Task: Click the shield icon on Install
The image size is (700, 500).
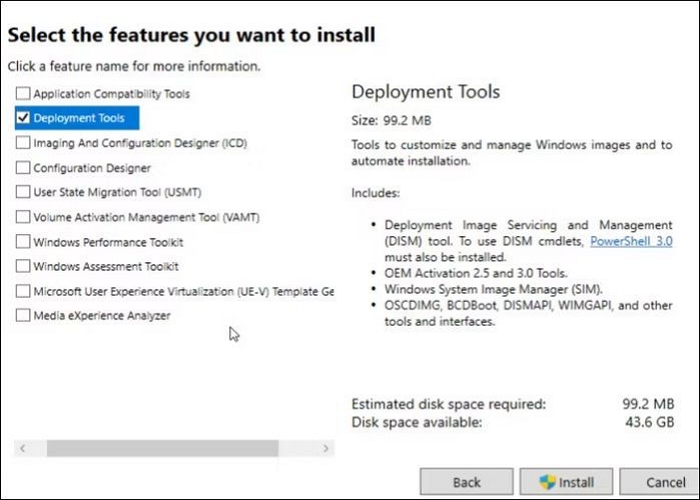Action: point(547,482)
